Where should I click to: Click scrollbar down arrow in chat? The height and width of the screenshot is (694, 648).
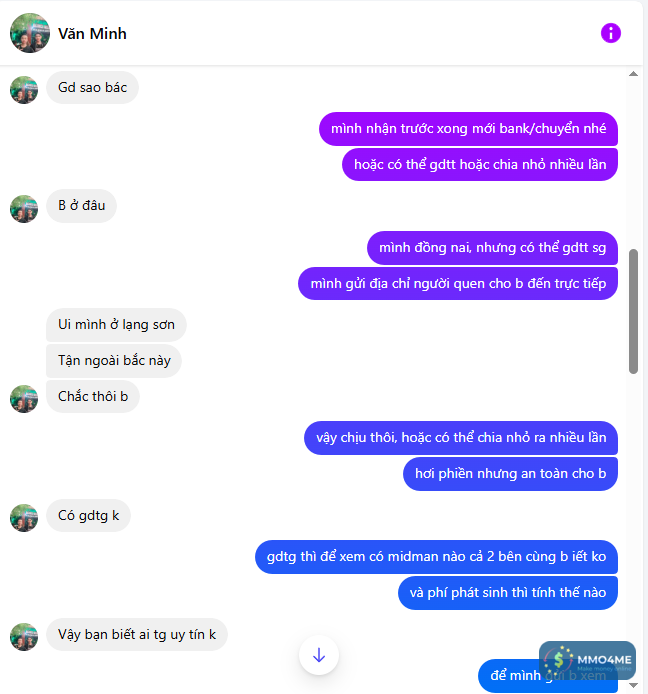click(x=633, y=685)
